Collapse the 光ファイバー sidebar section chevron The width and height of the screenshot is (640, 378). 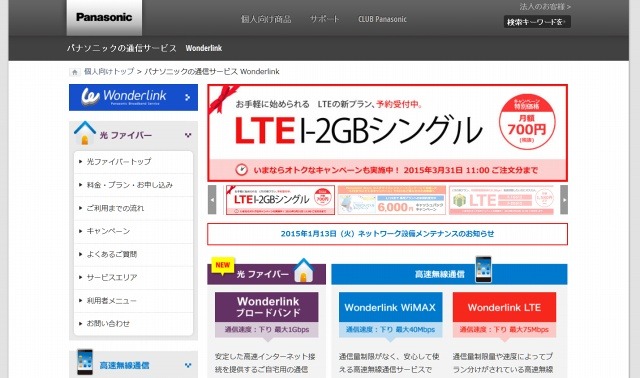pos(188,135)
